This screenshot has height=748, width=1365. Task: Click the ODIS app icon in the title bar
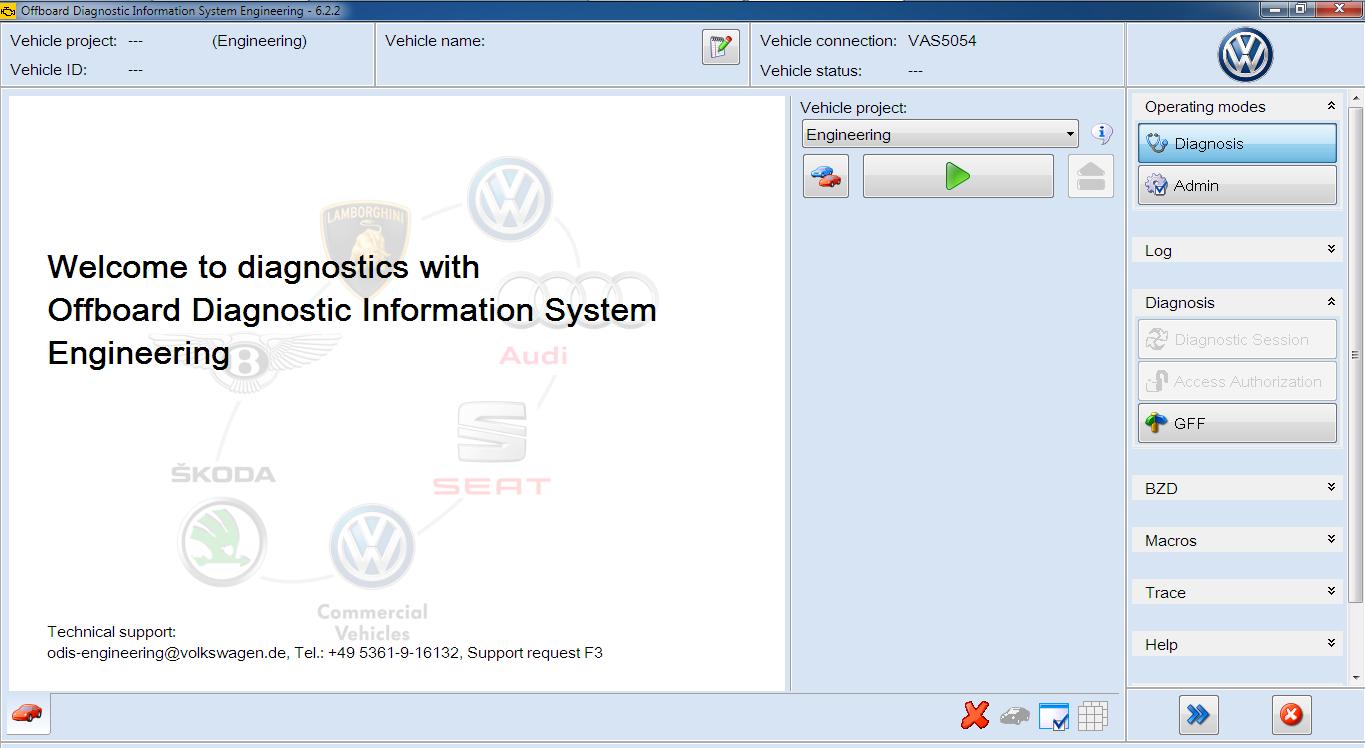click(10, 10)
